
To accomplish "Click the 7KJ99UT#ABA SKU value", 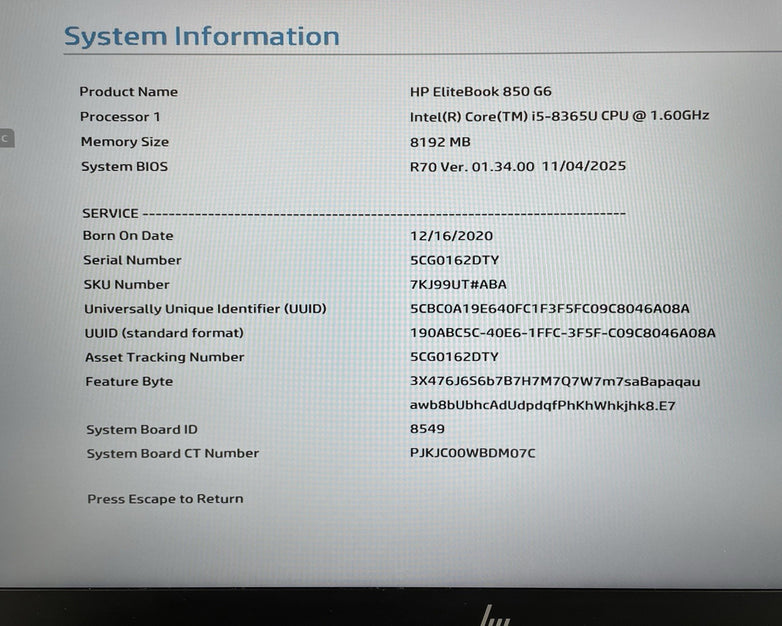I will tap(458, 284).
